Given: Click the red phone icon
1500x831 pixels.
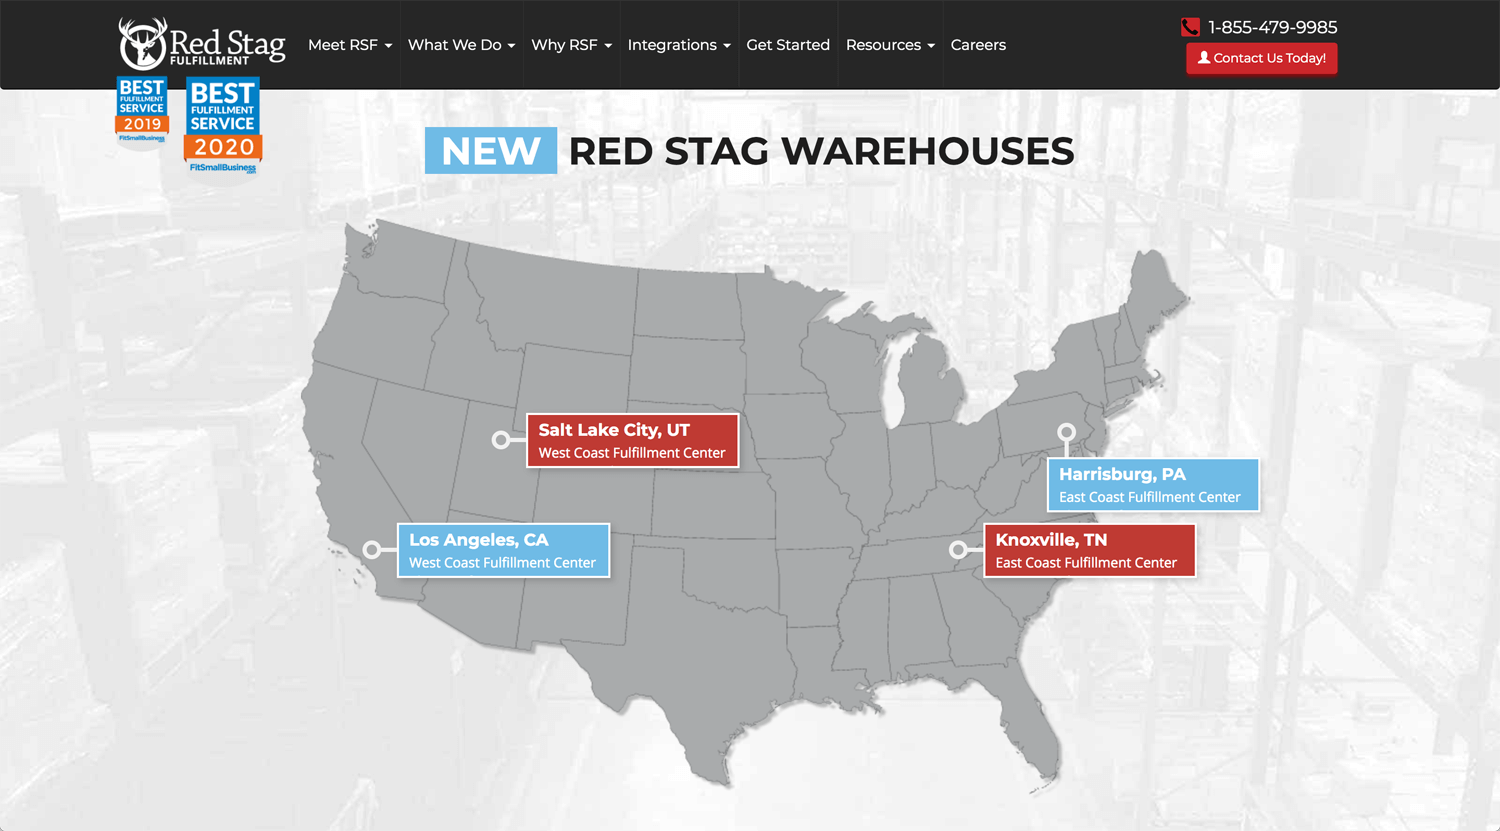Looking at the screenshot, I should 1190,27.
